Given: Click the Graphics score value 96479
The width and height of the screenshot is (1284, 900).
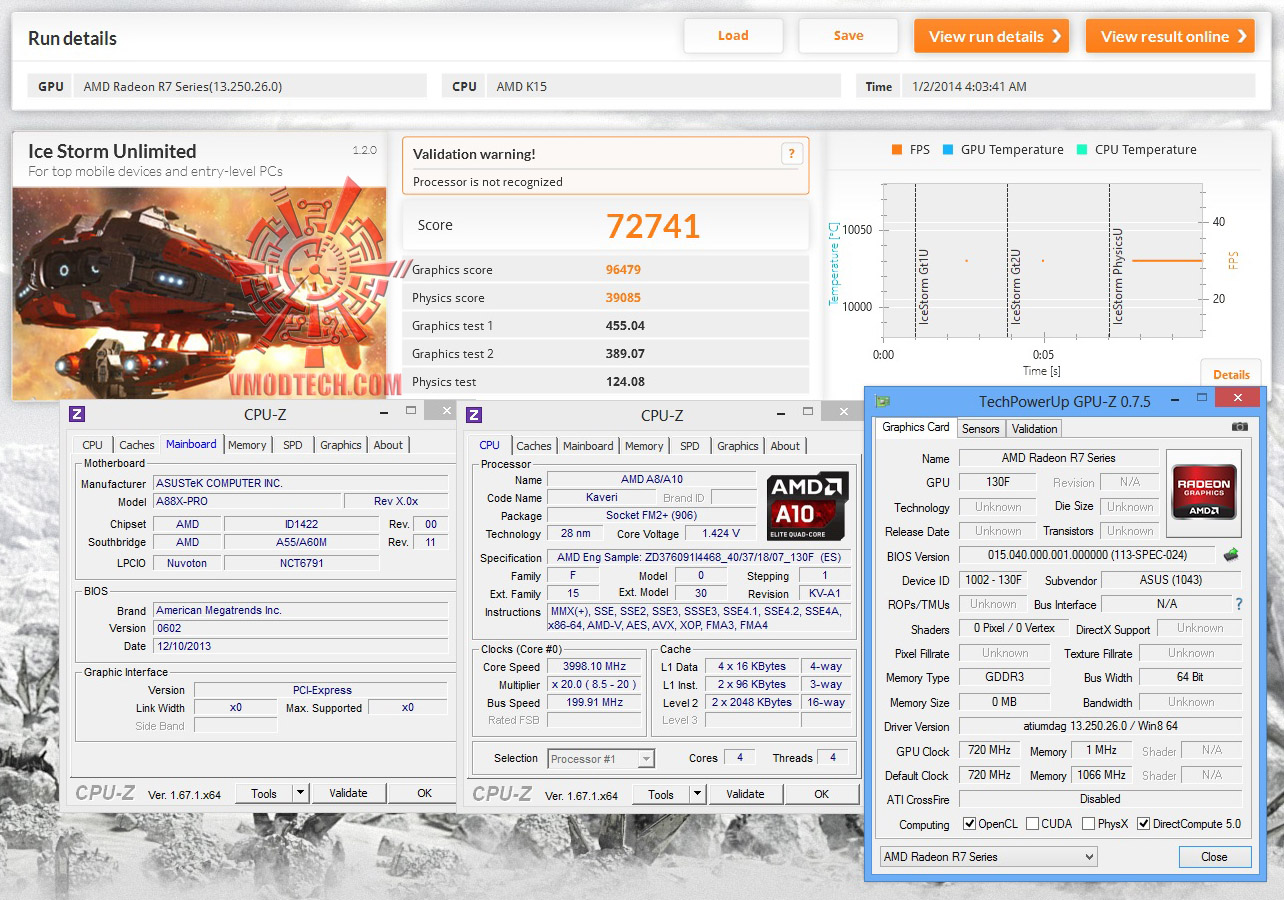Looking at the screenshot, I should click(x=623, y=270).
